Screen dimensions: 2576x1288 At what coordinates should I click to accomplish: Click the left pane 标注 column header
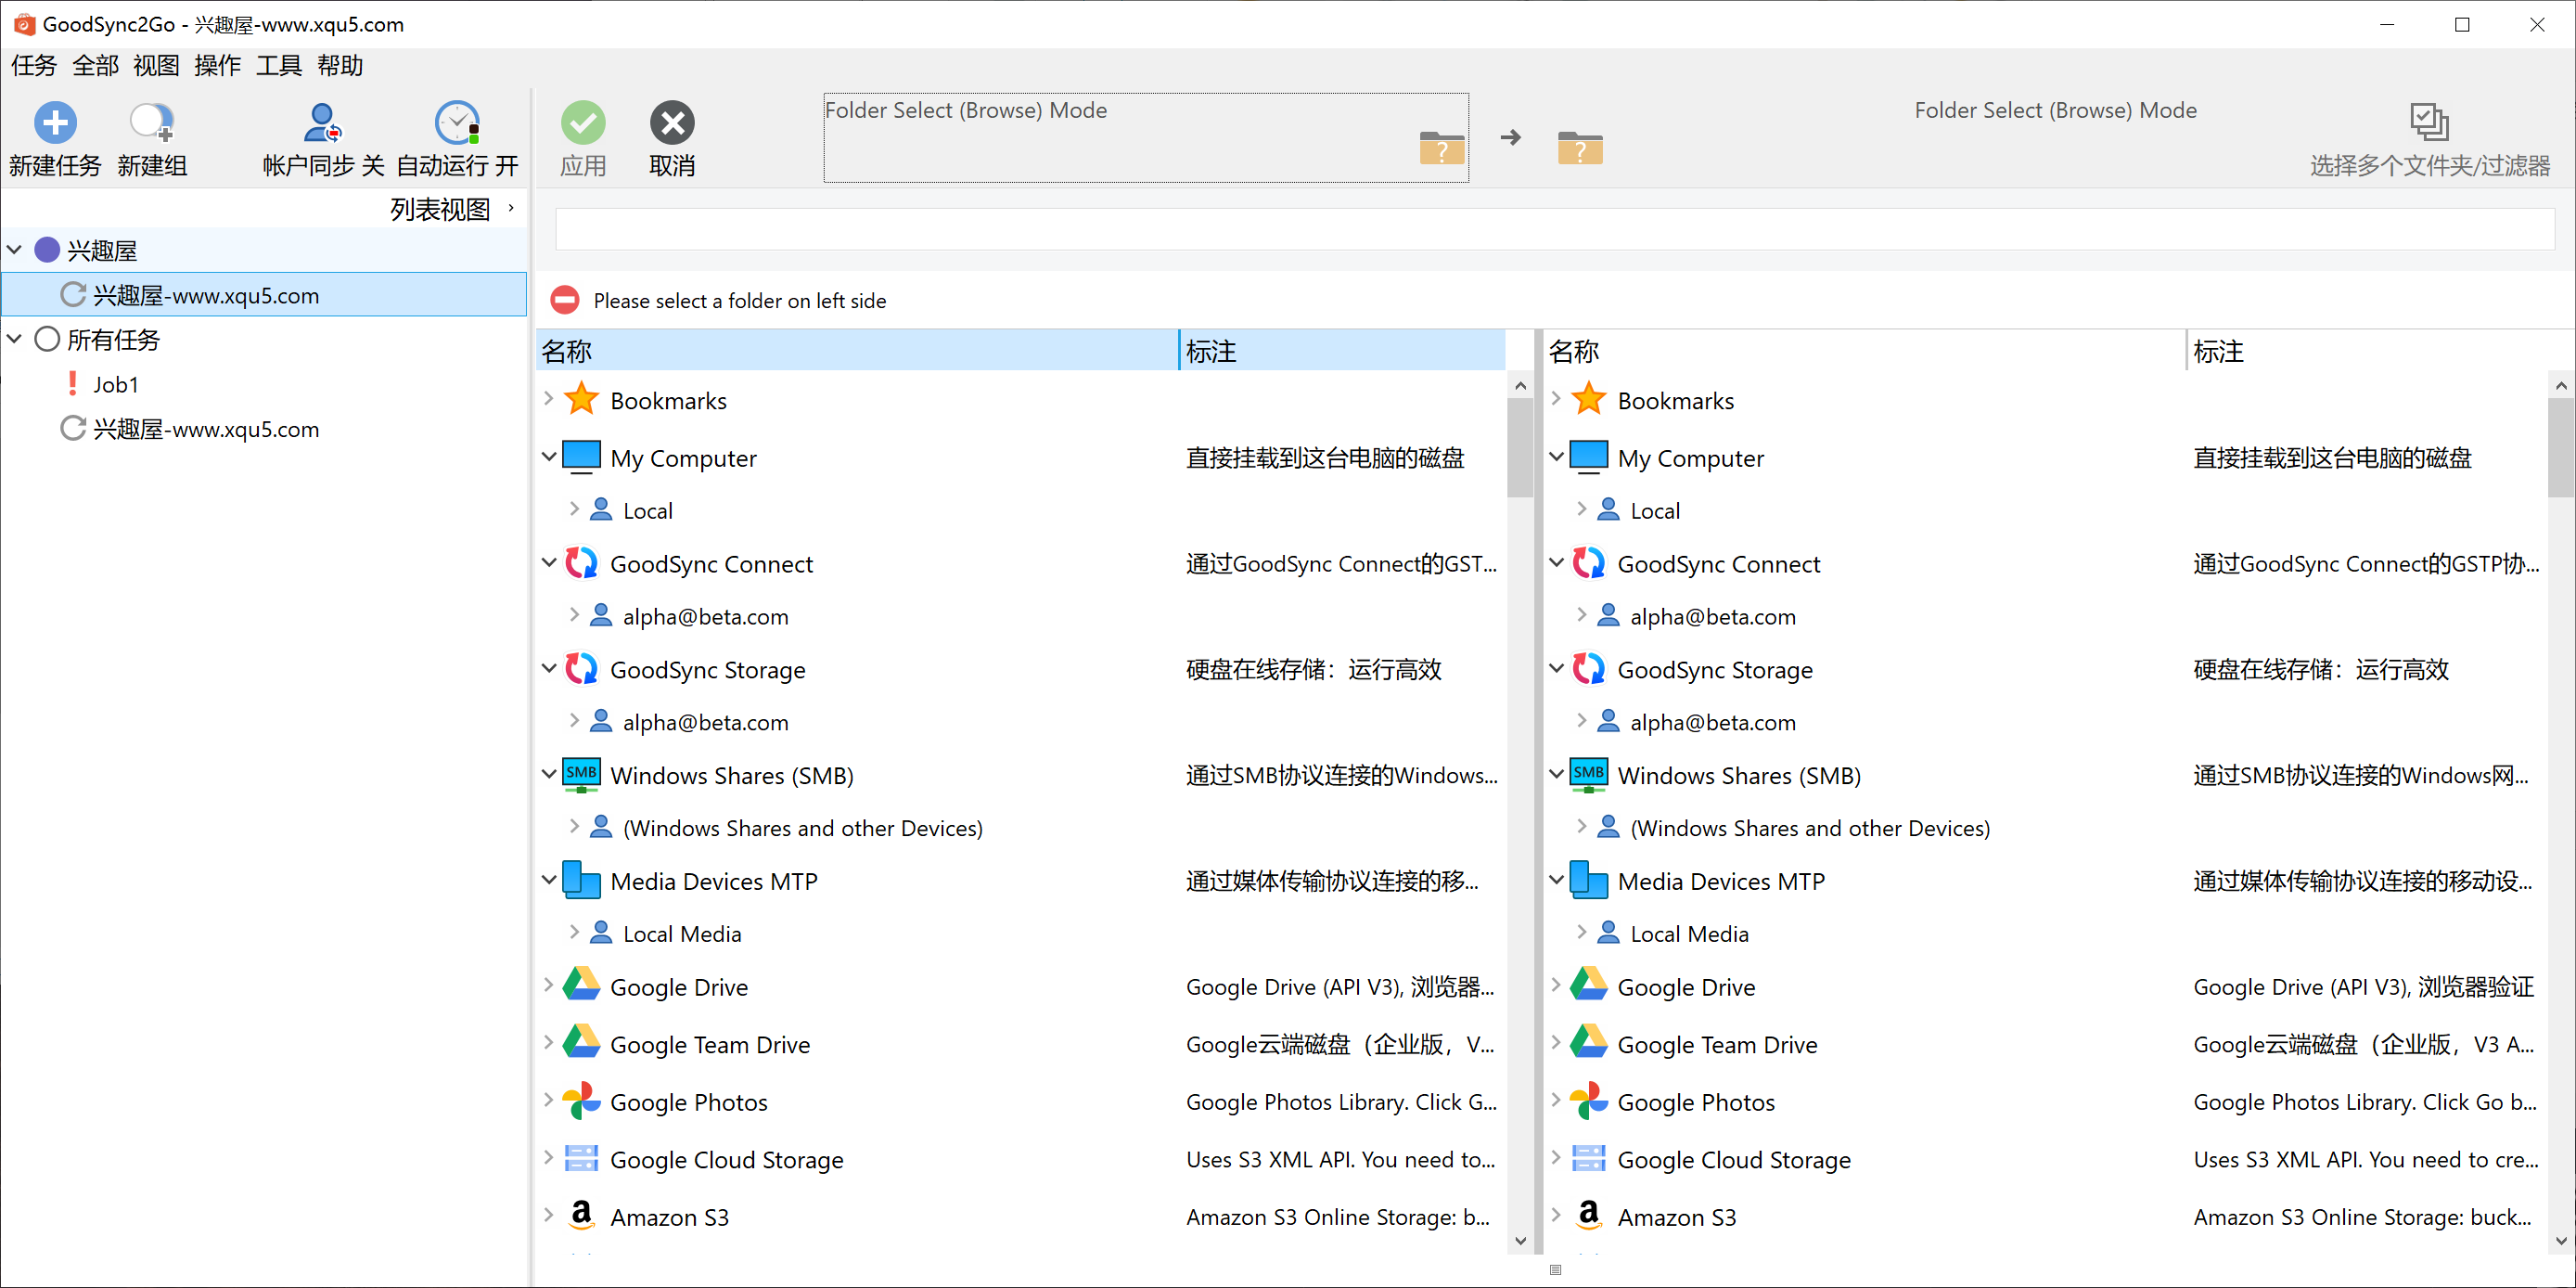[x=1342, y=350]
